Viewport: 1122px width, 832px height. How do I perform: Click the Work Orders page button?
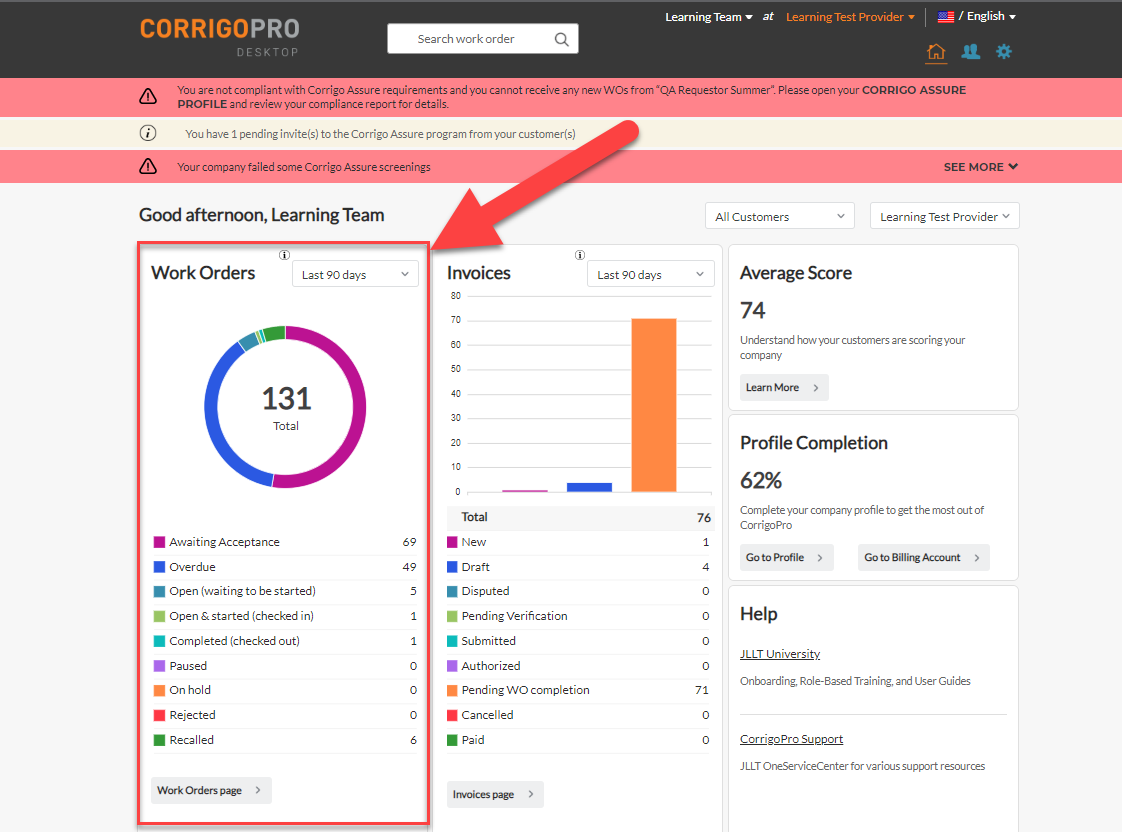coord(210,790)
